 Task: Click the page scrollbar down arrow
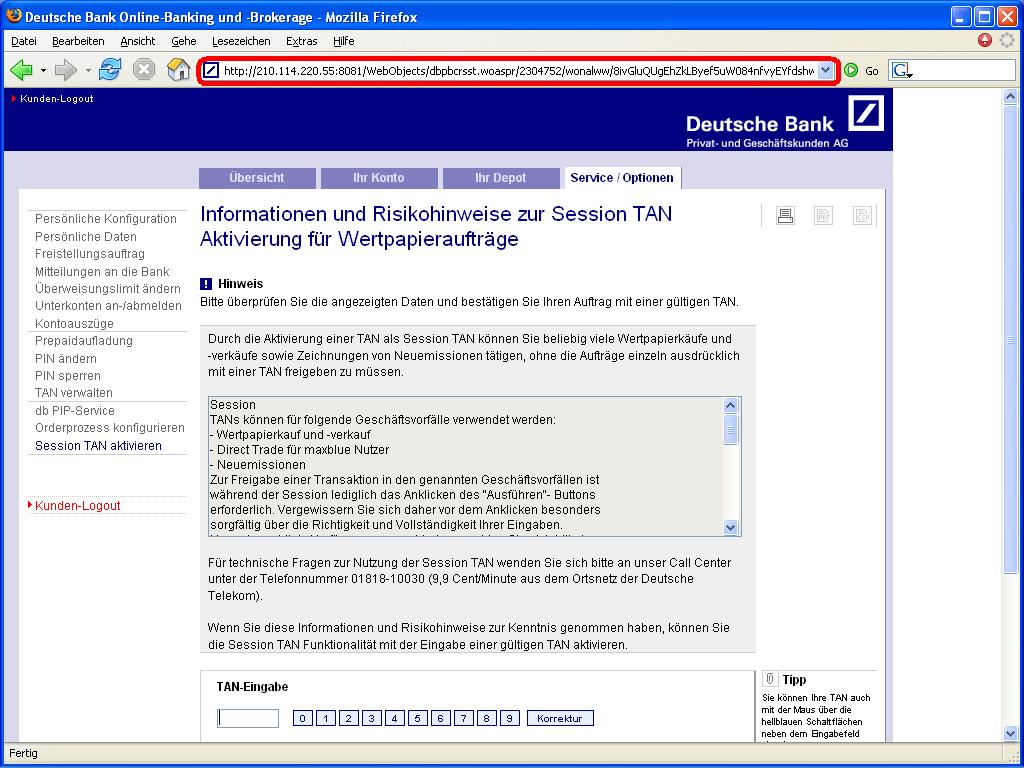pos(1010,733)
